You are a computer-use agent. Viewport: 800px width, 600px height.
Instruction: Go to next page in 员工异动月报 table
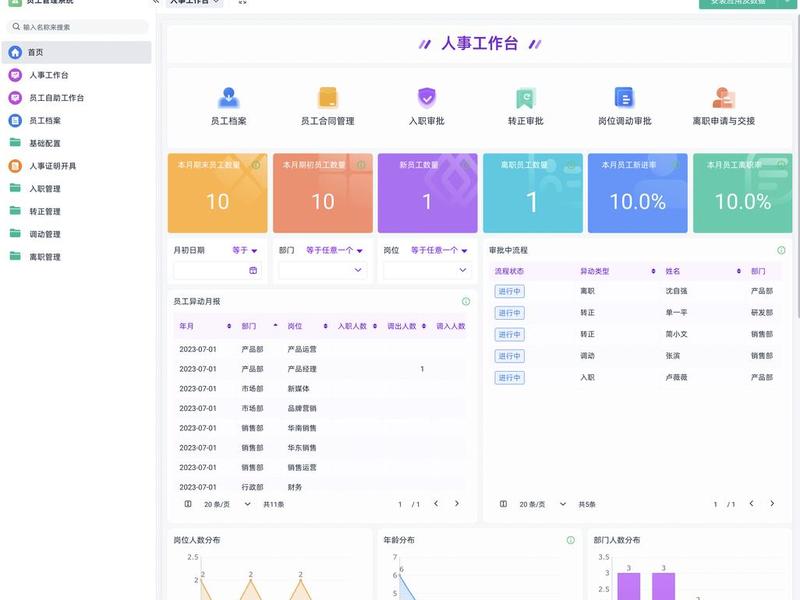click(457, 504)
